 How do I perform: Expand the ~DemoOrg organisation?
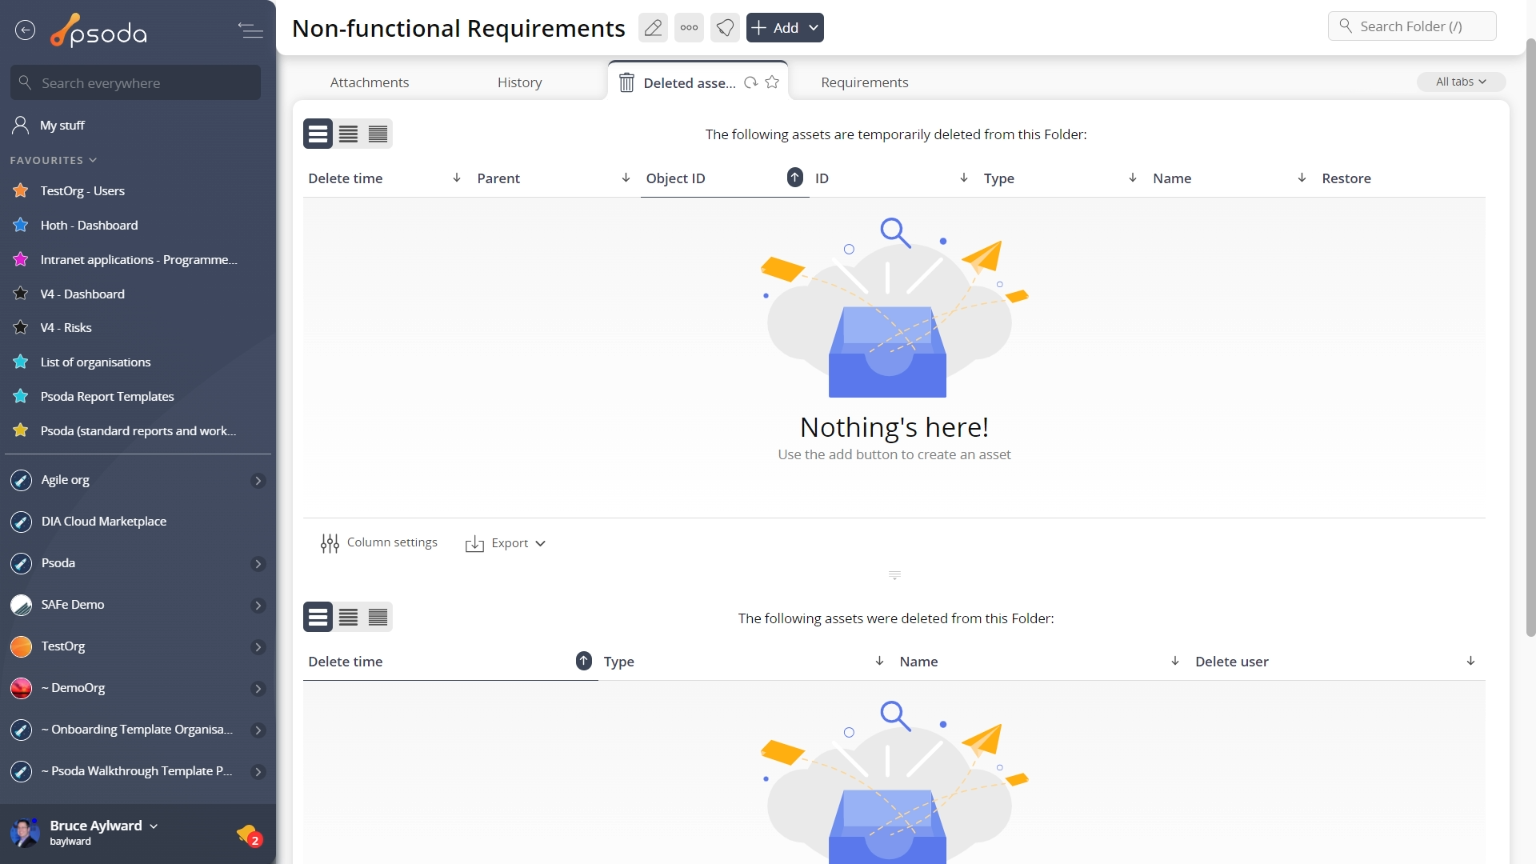pos(258,689)
